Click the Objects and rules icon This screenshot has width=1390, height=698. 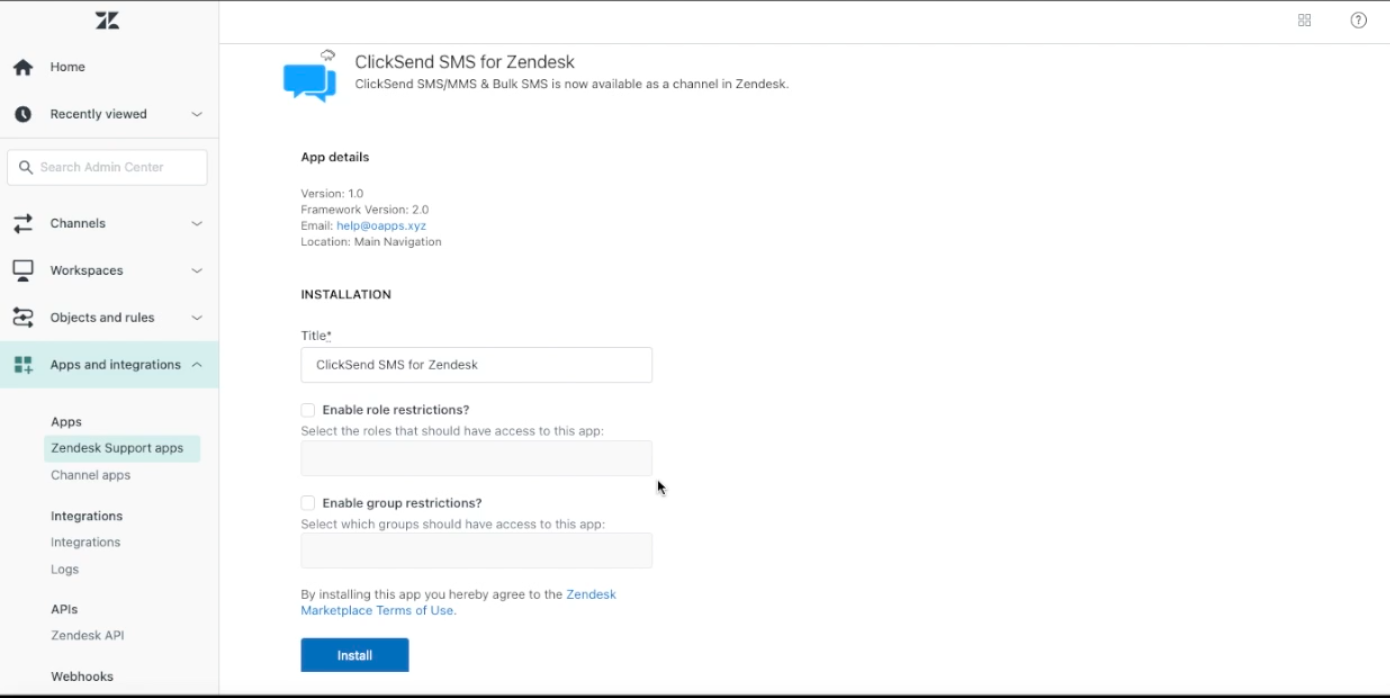point(23,317)
